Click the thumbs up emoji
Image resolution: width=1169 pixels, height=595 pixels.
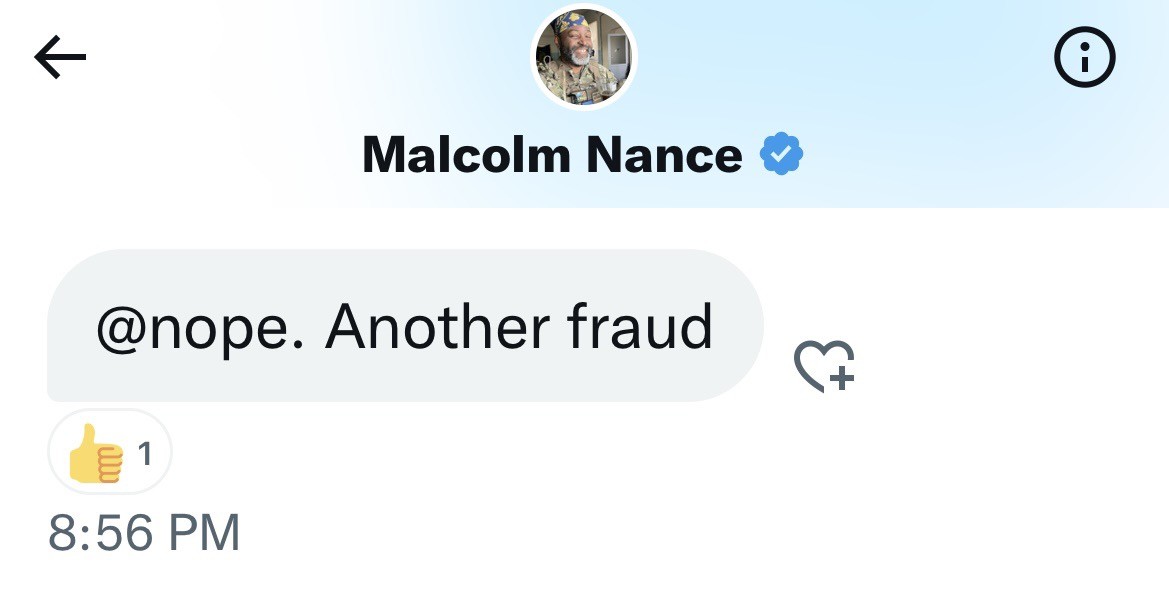pyautogui.click(x=95, y=454)
